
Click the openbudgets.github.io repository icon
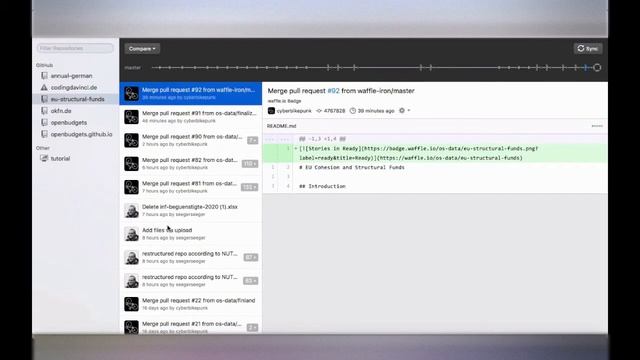pyautogui.click(x=44, y=134)
